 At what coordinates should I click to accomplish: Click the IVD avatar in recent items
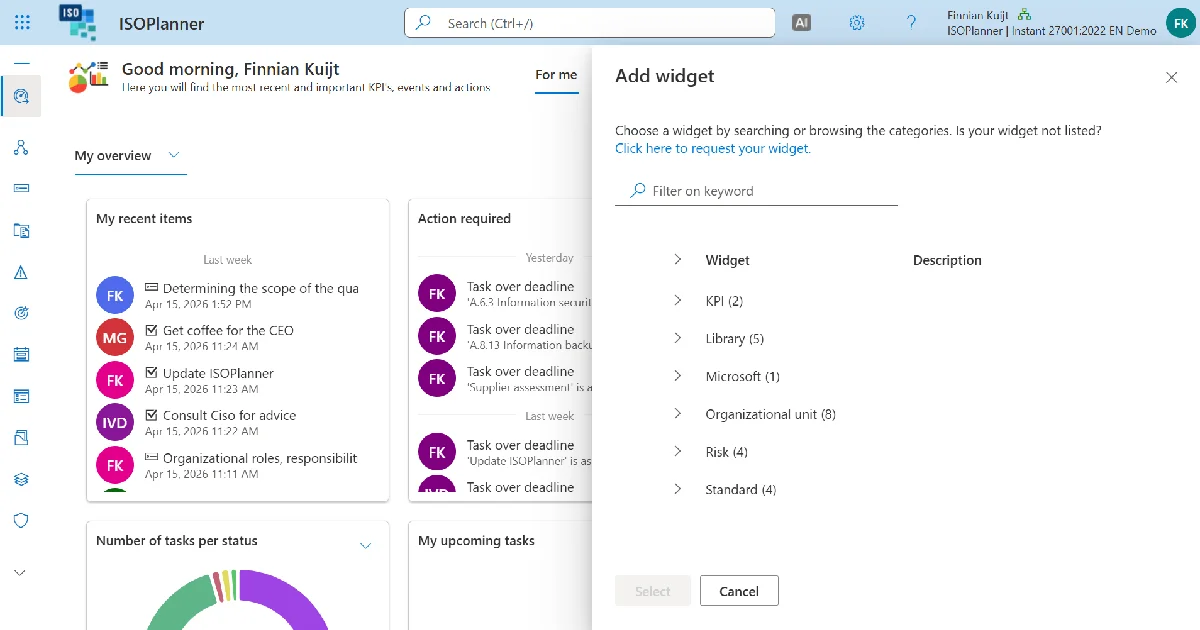tap(115, 423)
